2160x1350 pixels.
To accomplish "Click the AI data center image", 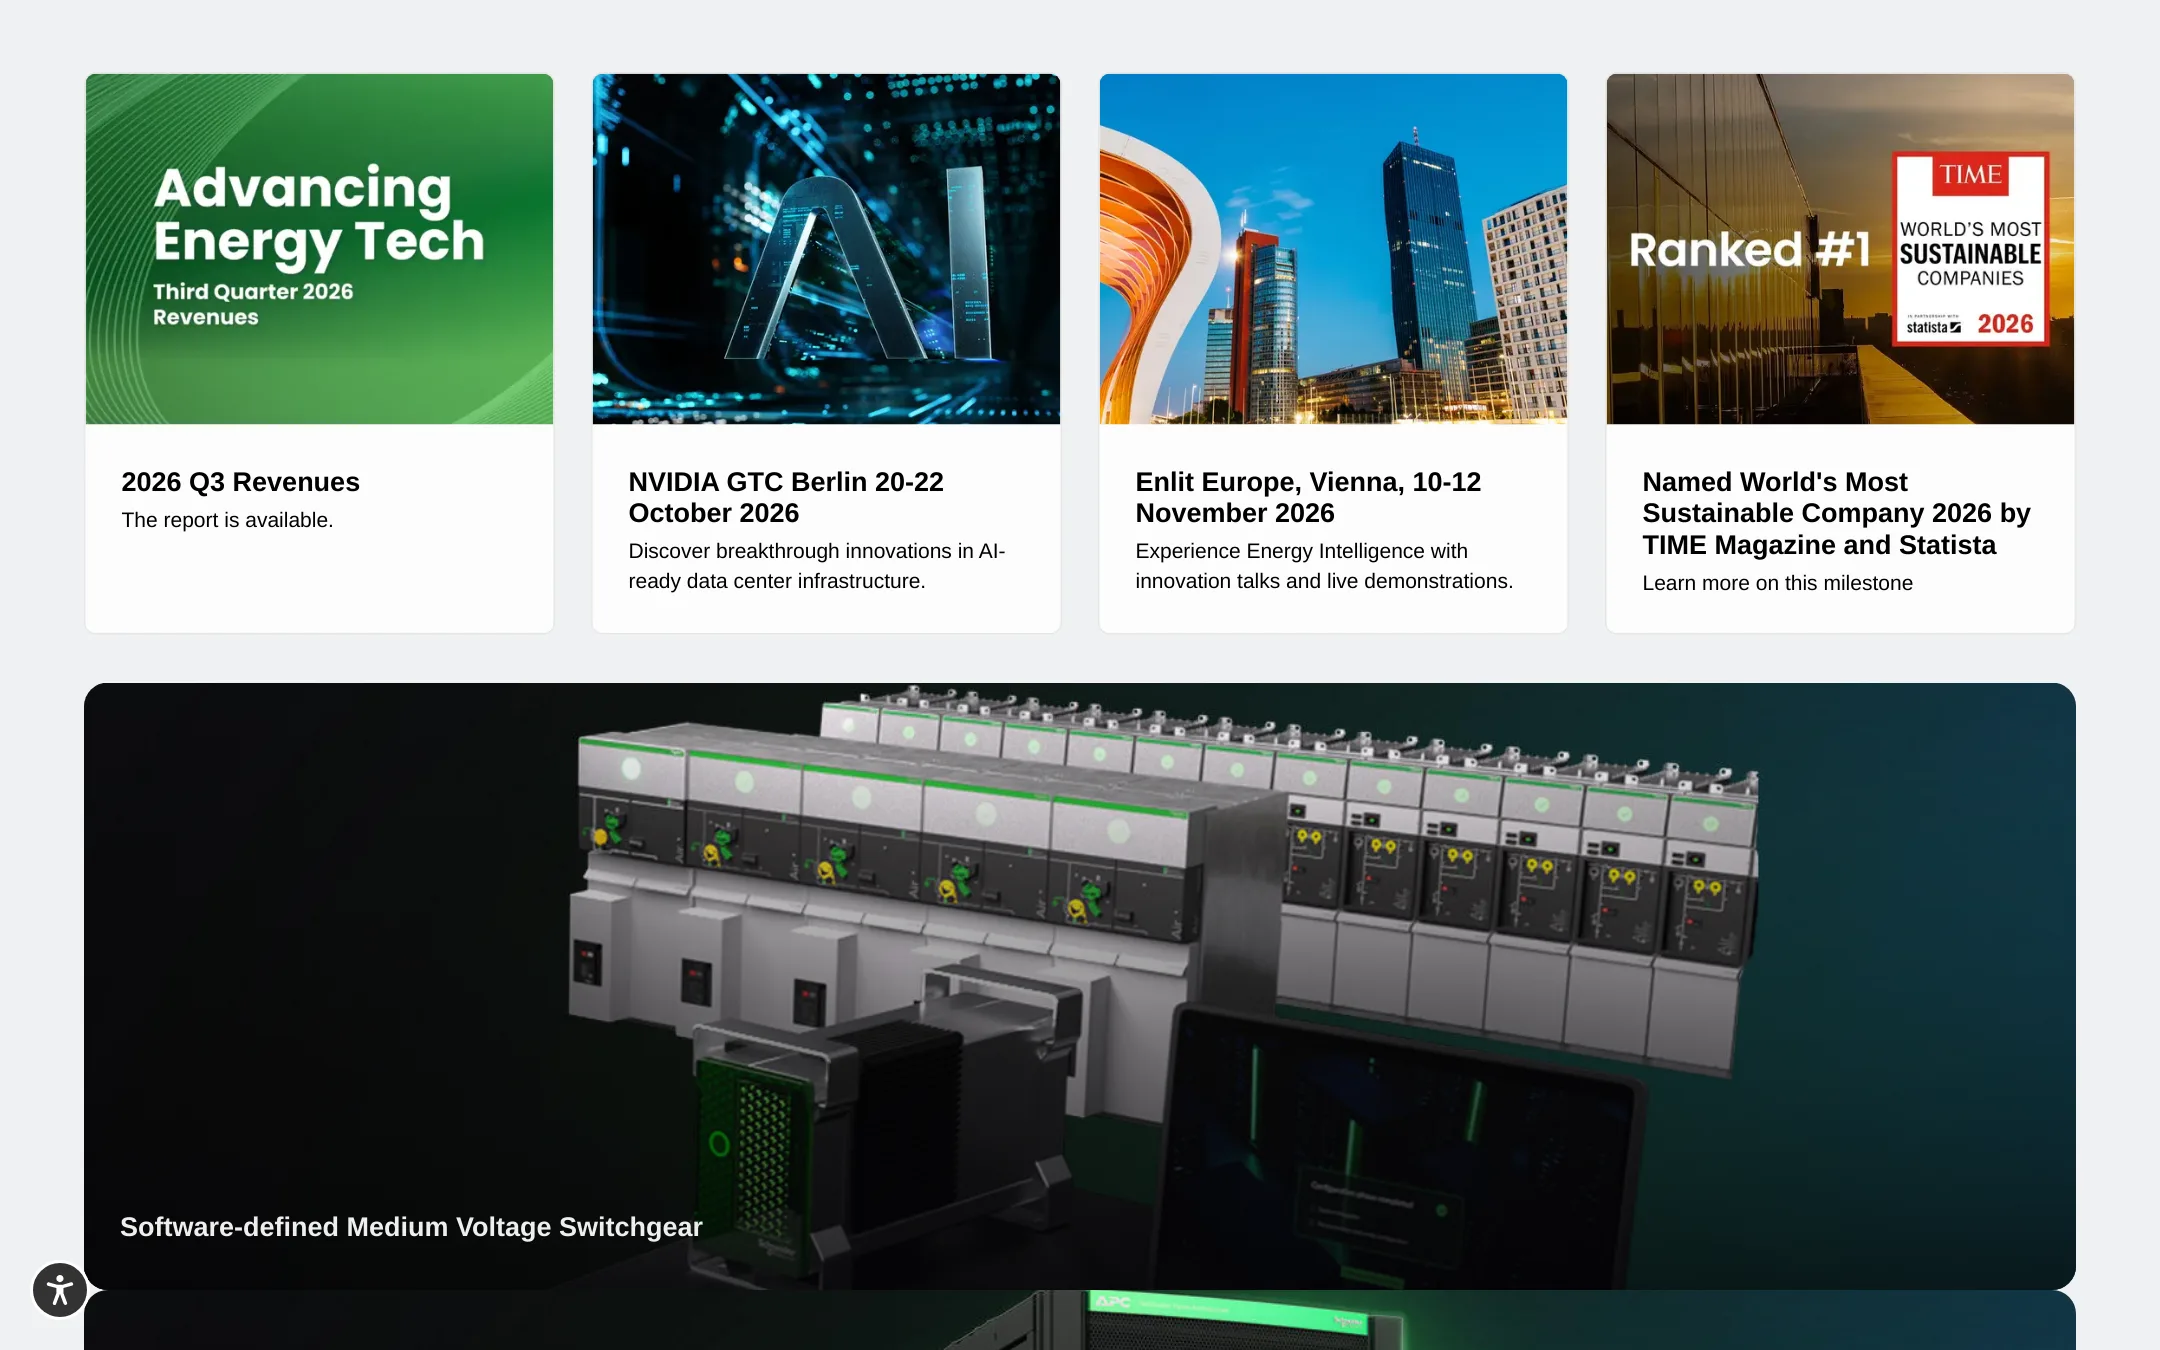I will tap(826, 249).
